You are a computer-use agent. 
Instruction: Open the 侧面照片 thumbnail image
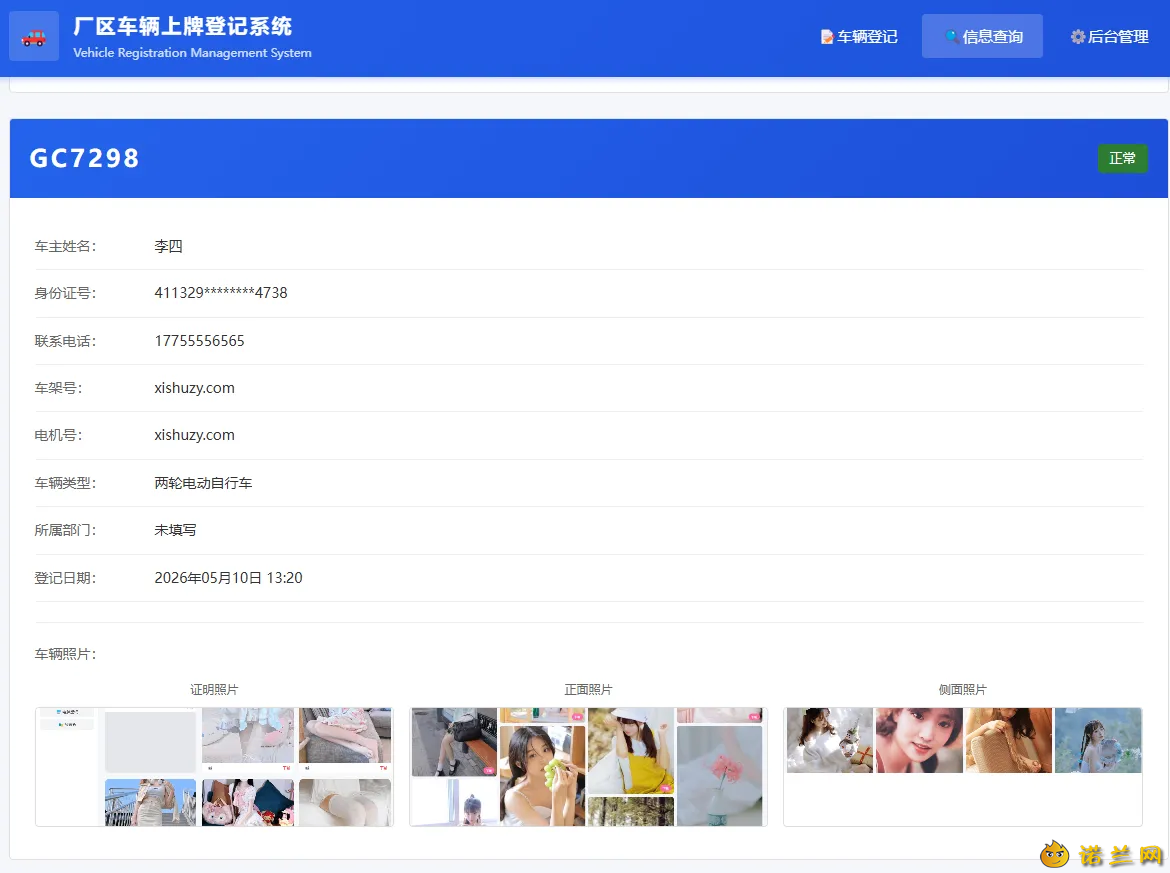963,767
